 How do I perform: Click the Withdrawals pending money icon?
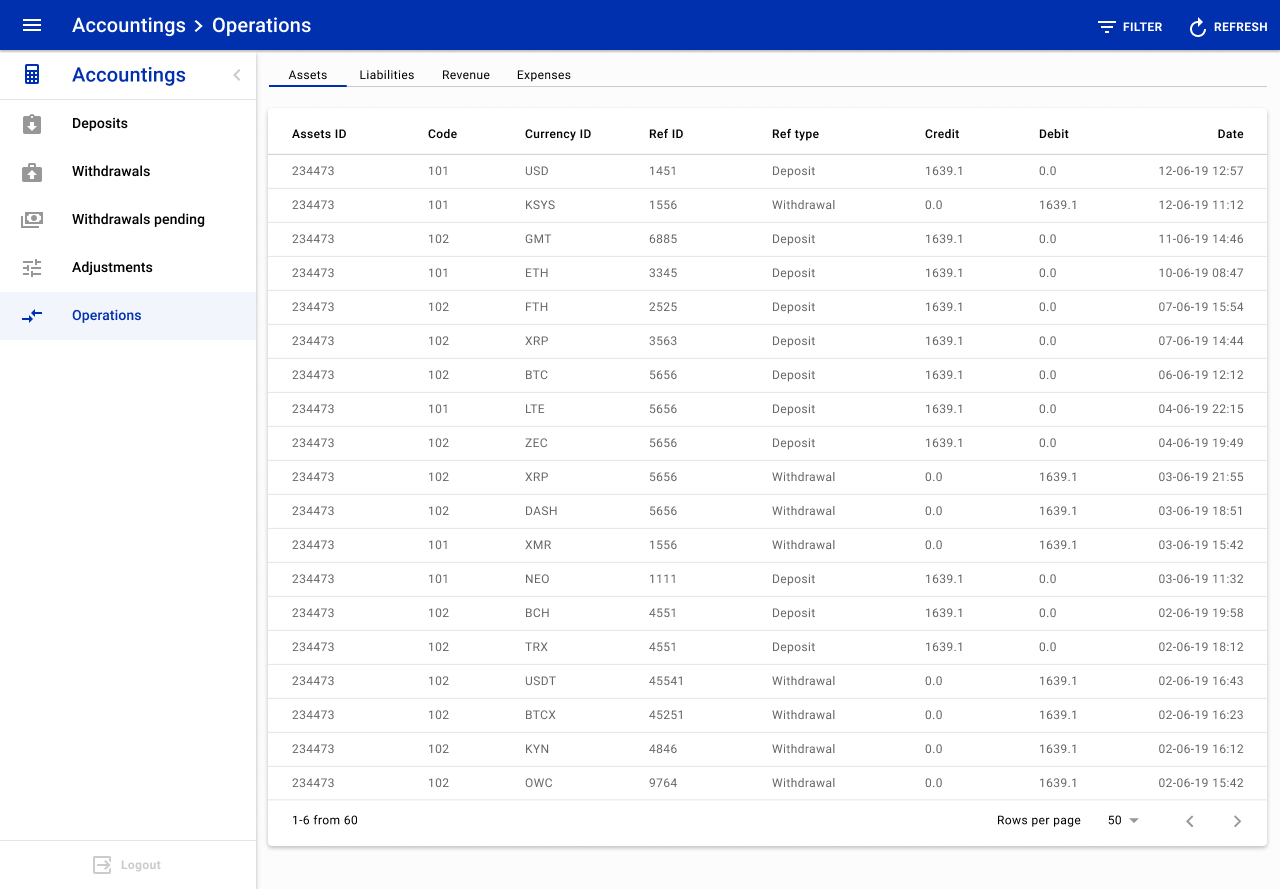(32, 220)
